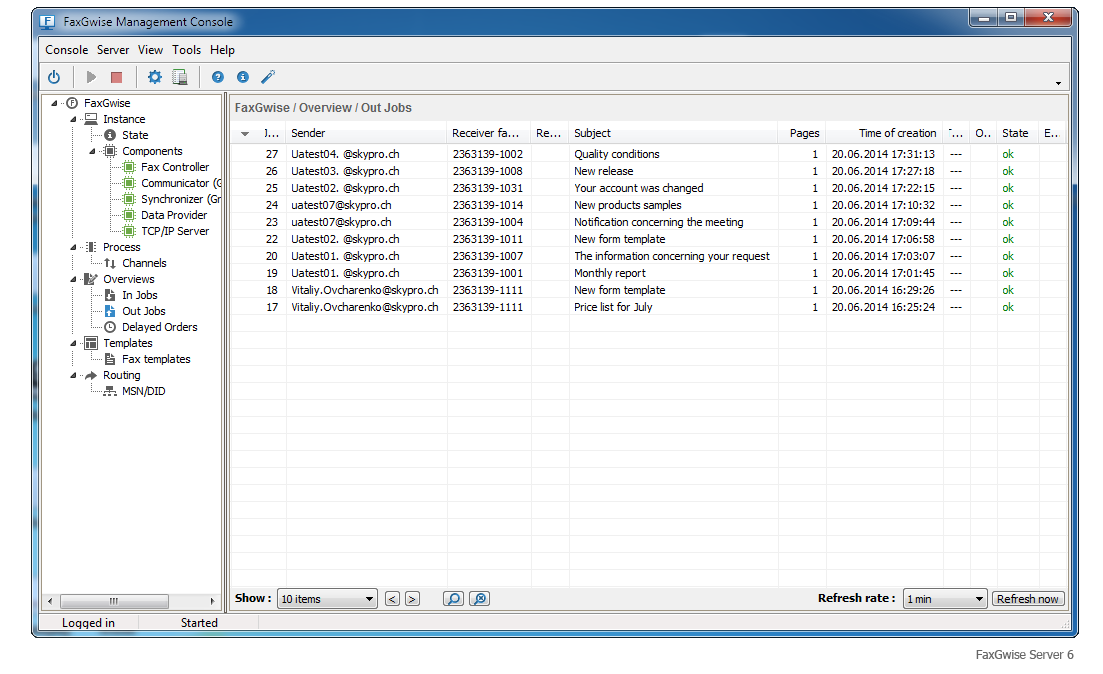
Task: Sort by Receiver fax column header
Action: 489,133
